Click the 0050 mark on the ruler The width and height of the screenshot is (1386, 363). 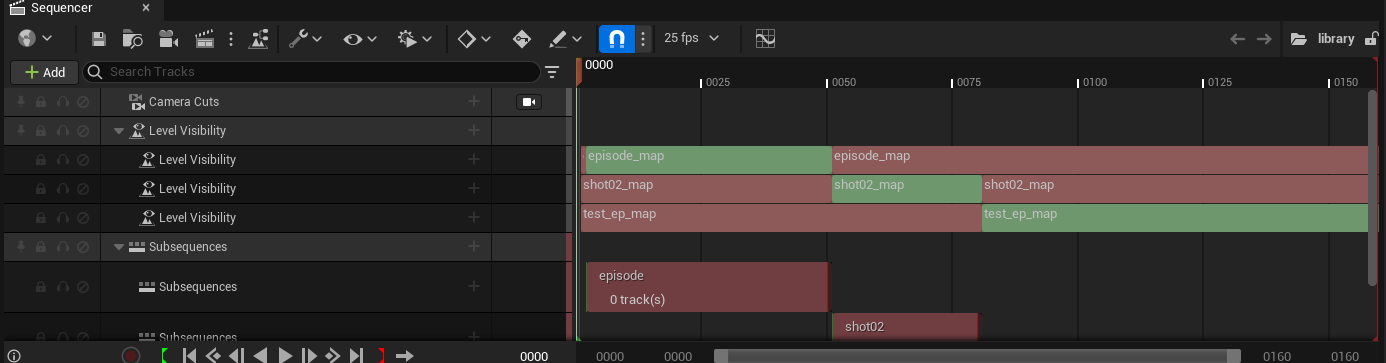pos(844,82)
